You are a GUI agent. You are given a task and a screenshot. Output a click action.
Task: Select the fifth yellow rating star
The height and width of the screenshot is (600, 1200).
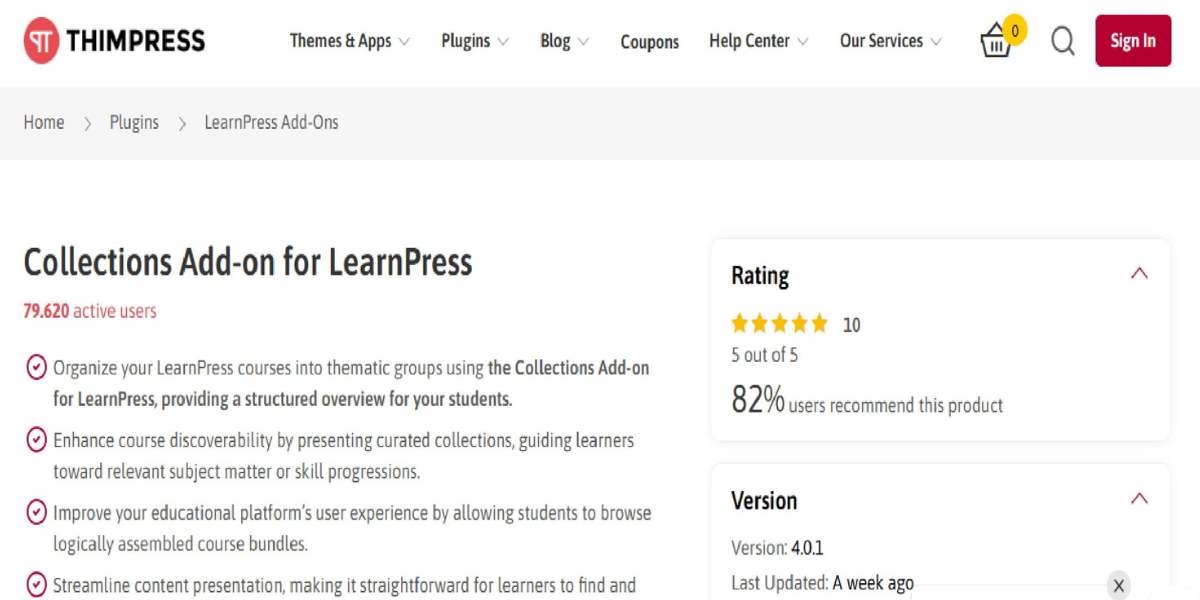tap(819, 322)
